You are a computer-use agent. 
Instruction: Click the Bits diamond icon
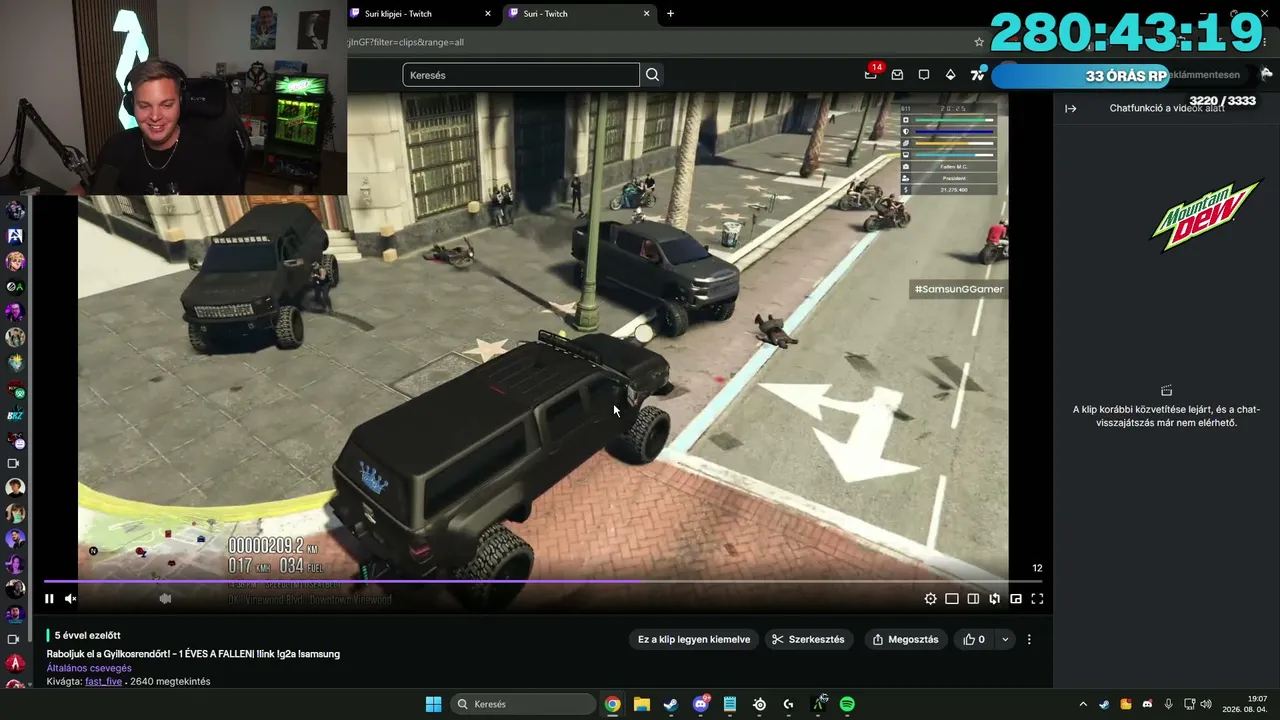pyautogui.click(x=950, y=75)
